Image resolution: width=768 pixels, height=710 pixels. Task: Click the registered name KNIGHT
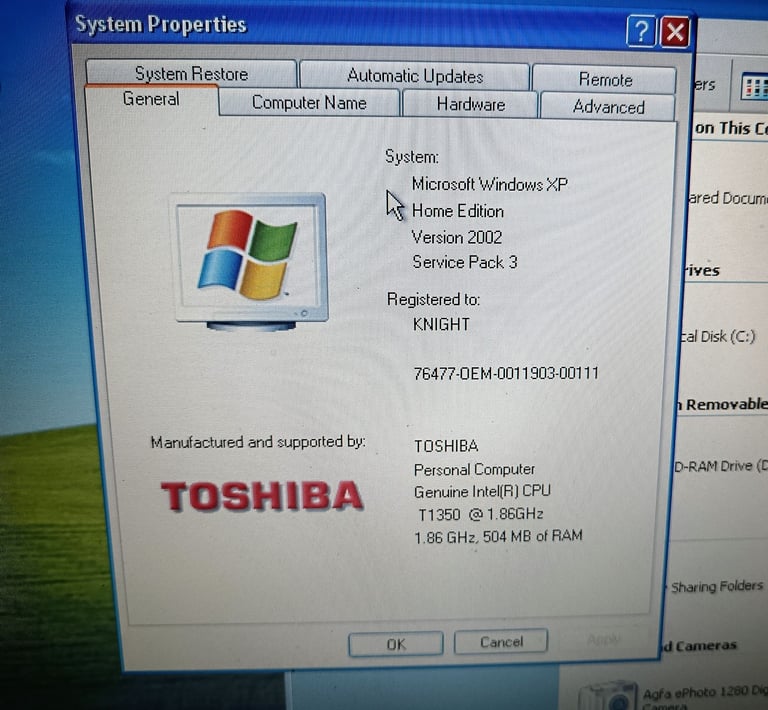(441, 324)
